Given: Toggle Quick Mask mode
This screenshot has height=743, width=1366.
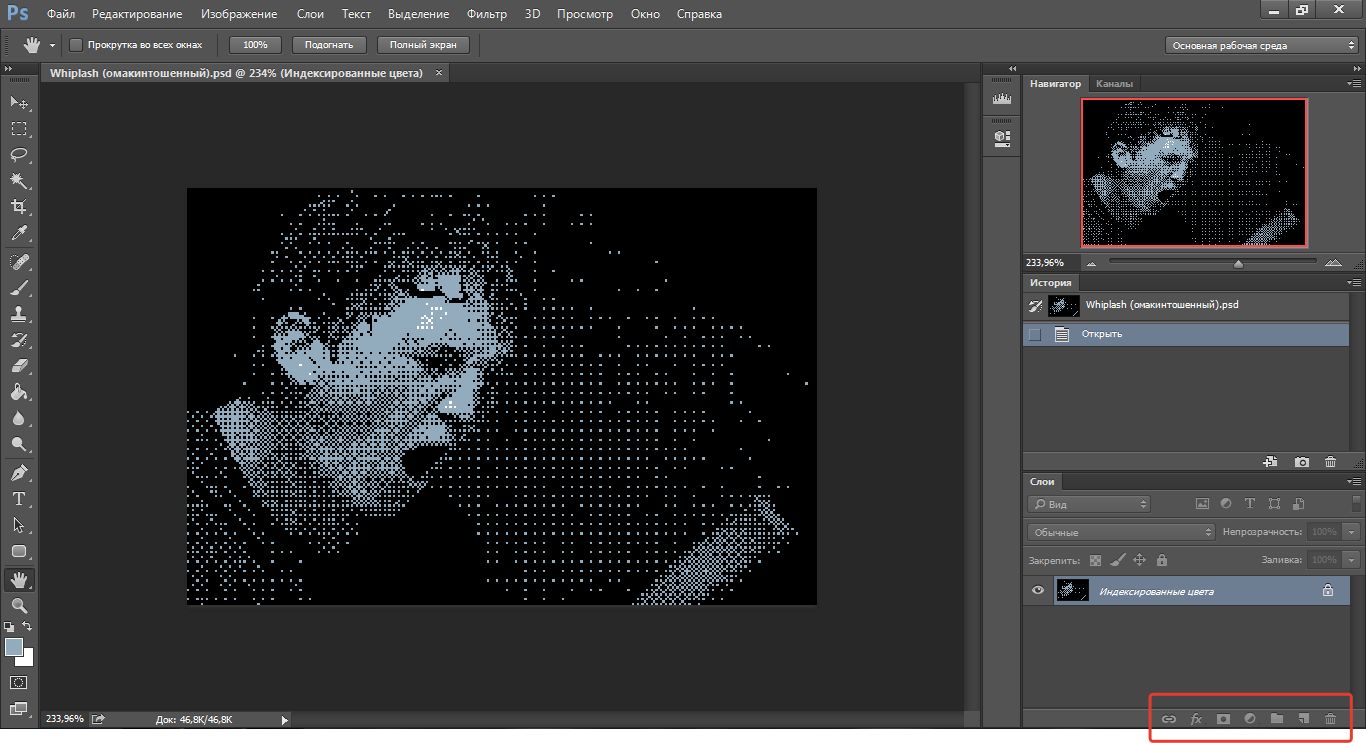Looking at the screenshot, I should (19, 682).
